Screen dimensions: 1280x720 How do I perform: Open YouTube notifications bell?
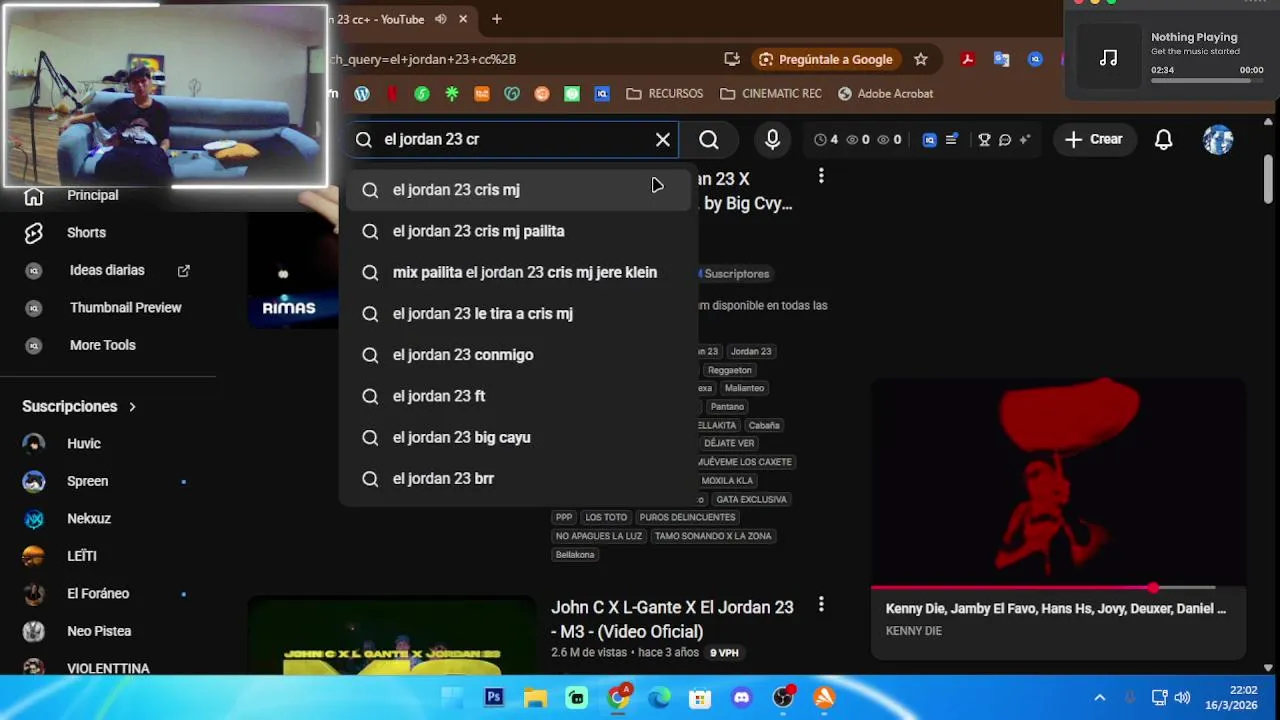(1163, 140)
